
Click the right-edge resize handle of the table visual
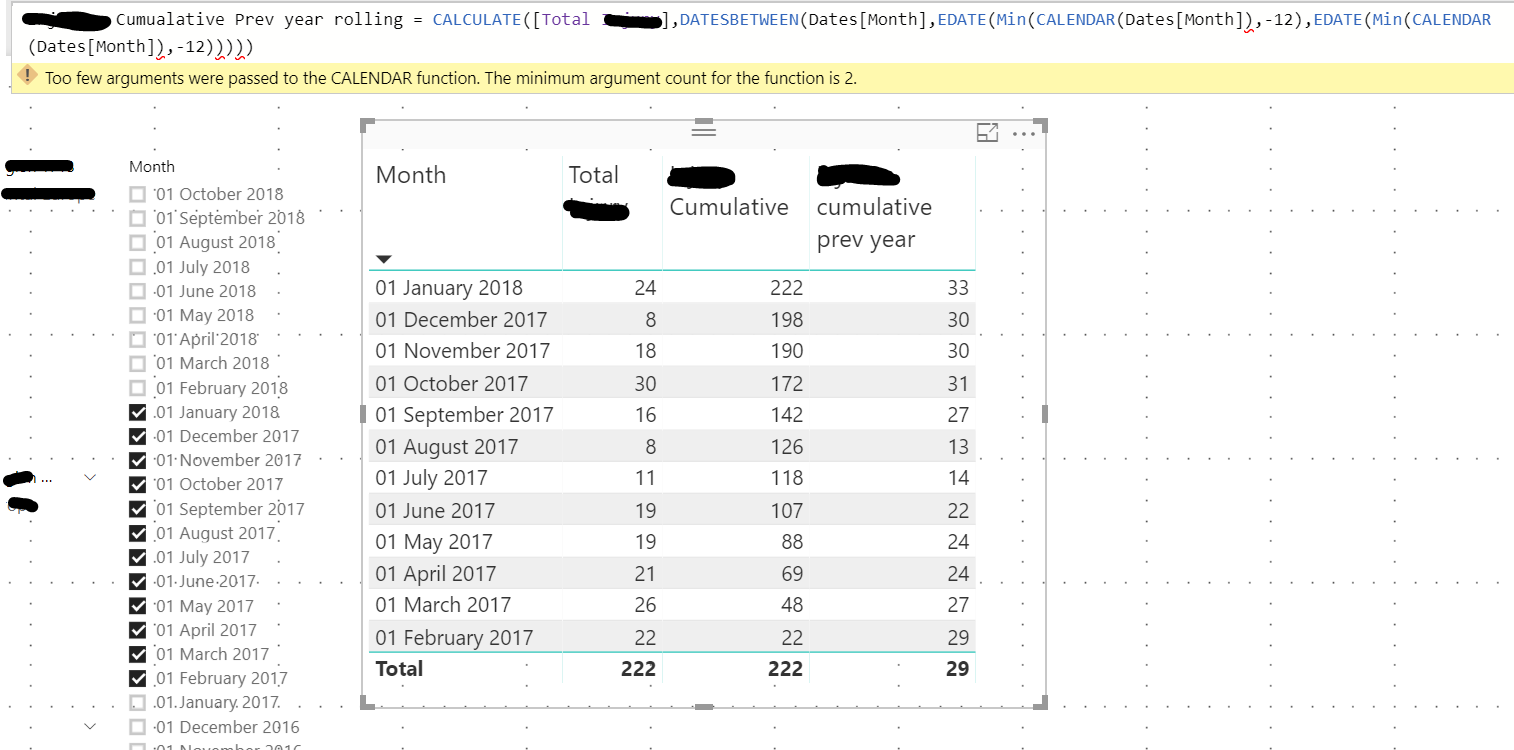[1044, 414]
